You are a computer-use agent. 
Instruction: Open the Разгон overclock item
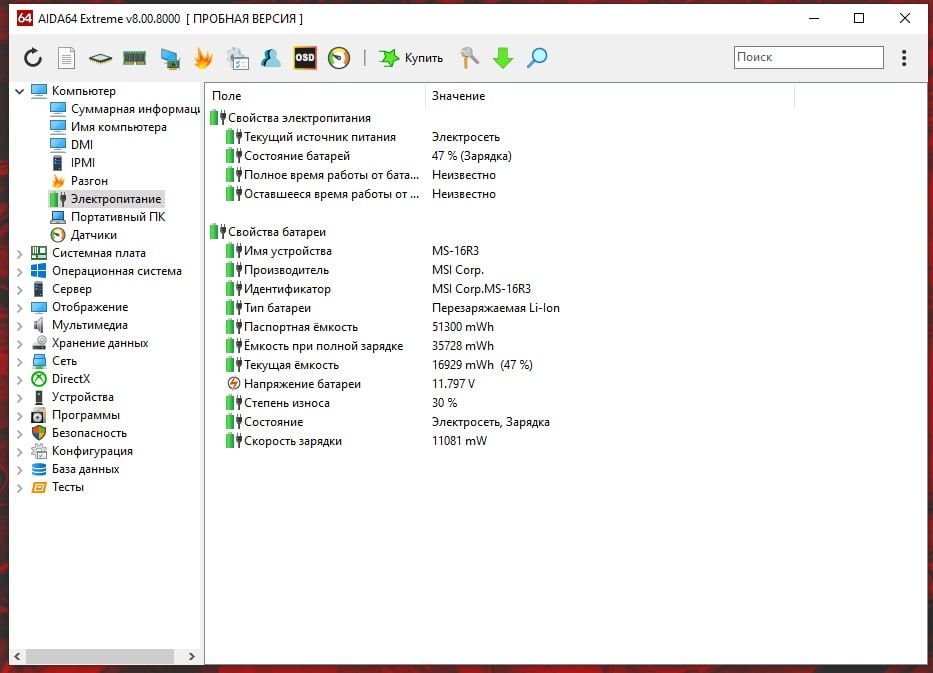click(79, 180)
